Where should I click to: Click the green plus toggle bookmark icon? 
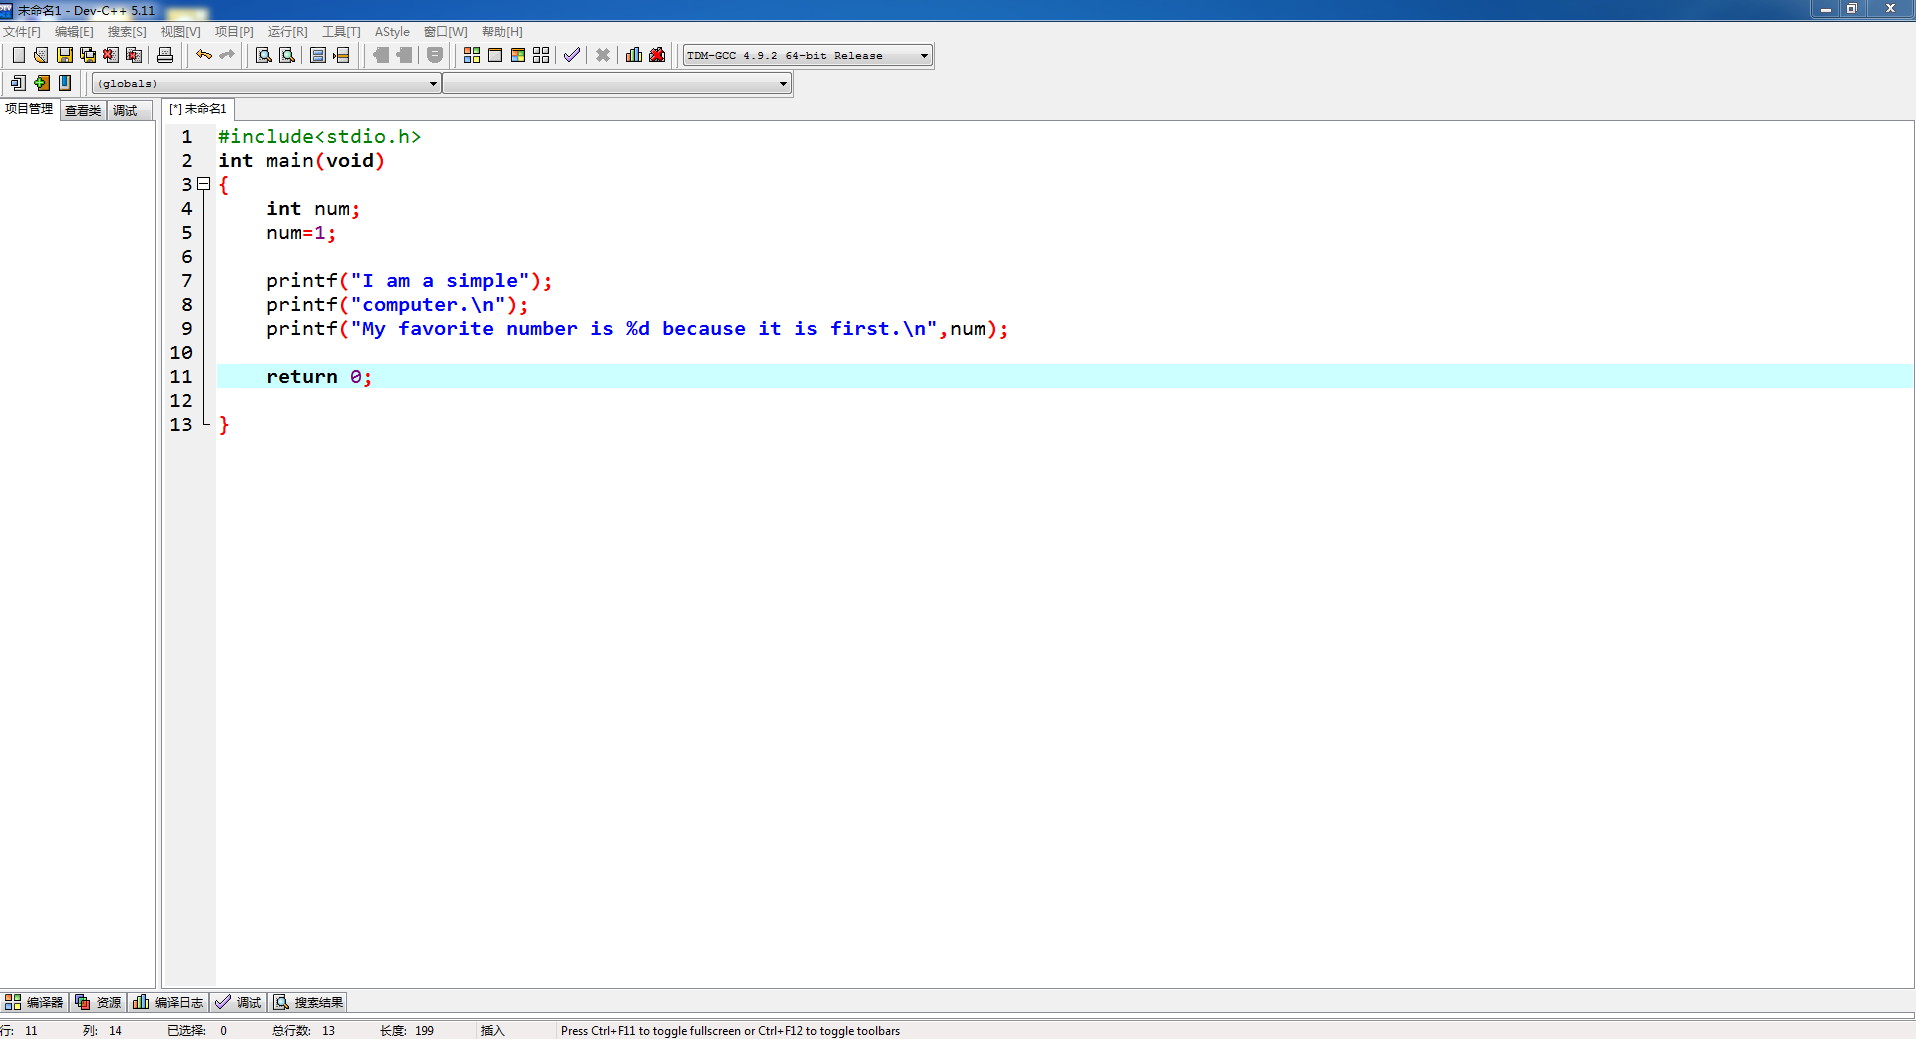[x=41, y=83]
